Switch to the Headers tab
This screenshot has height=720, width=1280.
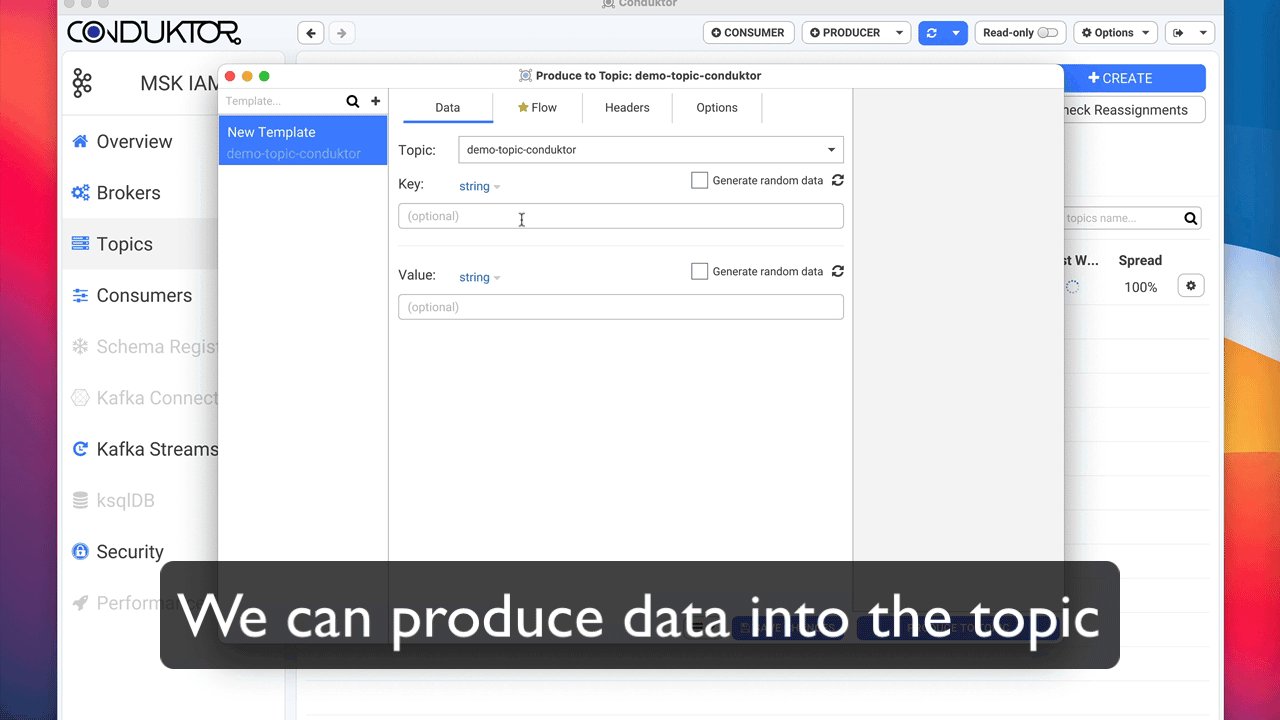point(627,108)
